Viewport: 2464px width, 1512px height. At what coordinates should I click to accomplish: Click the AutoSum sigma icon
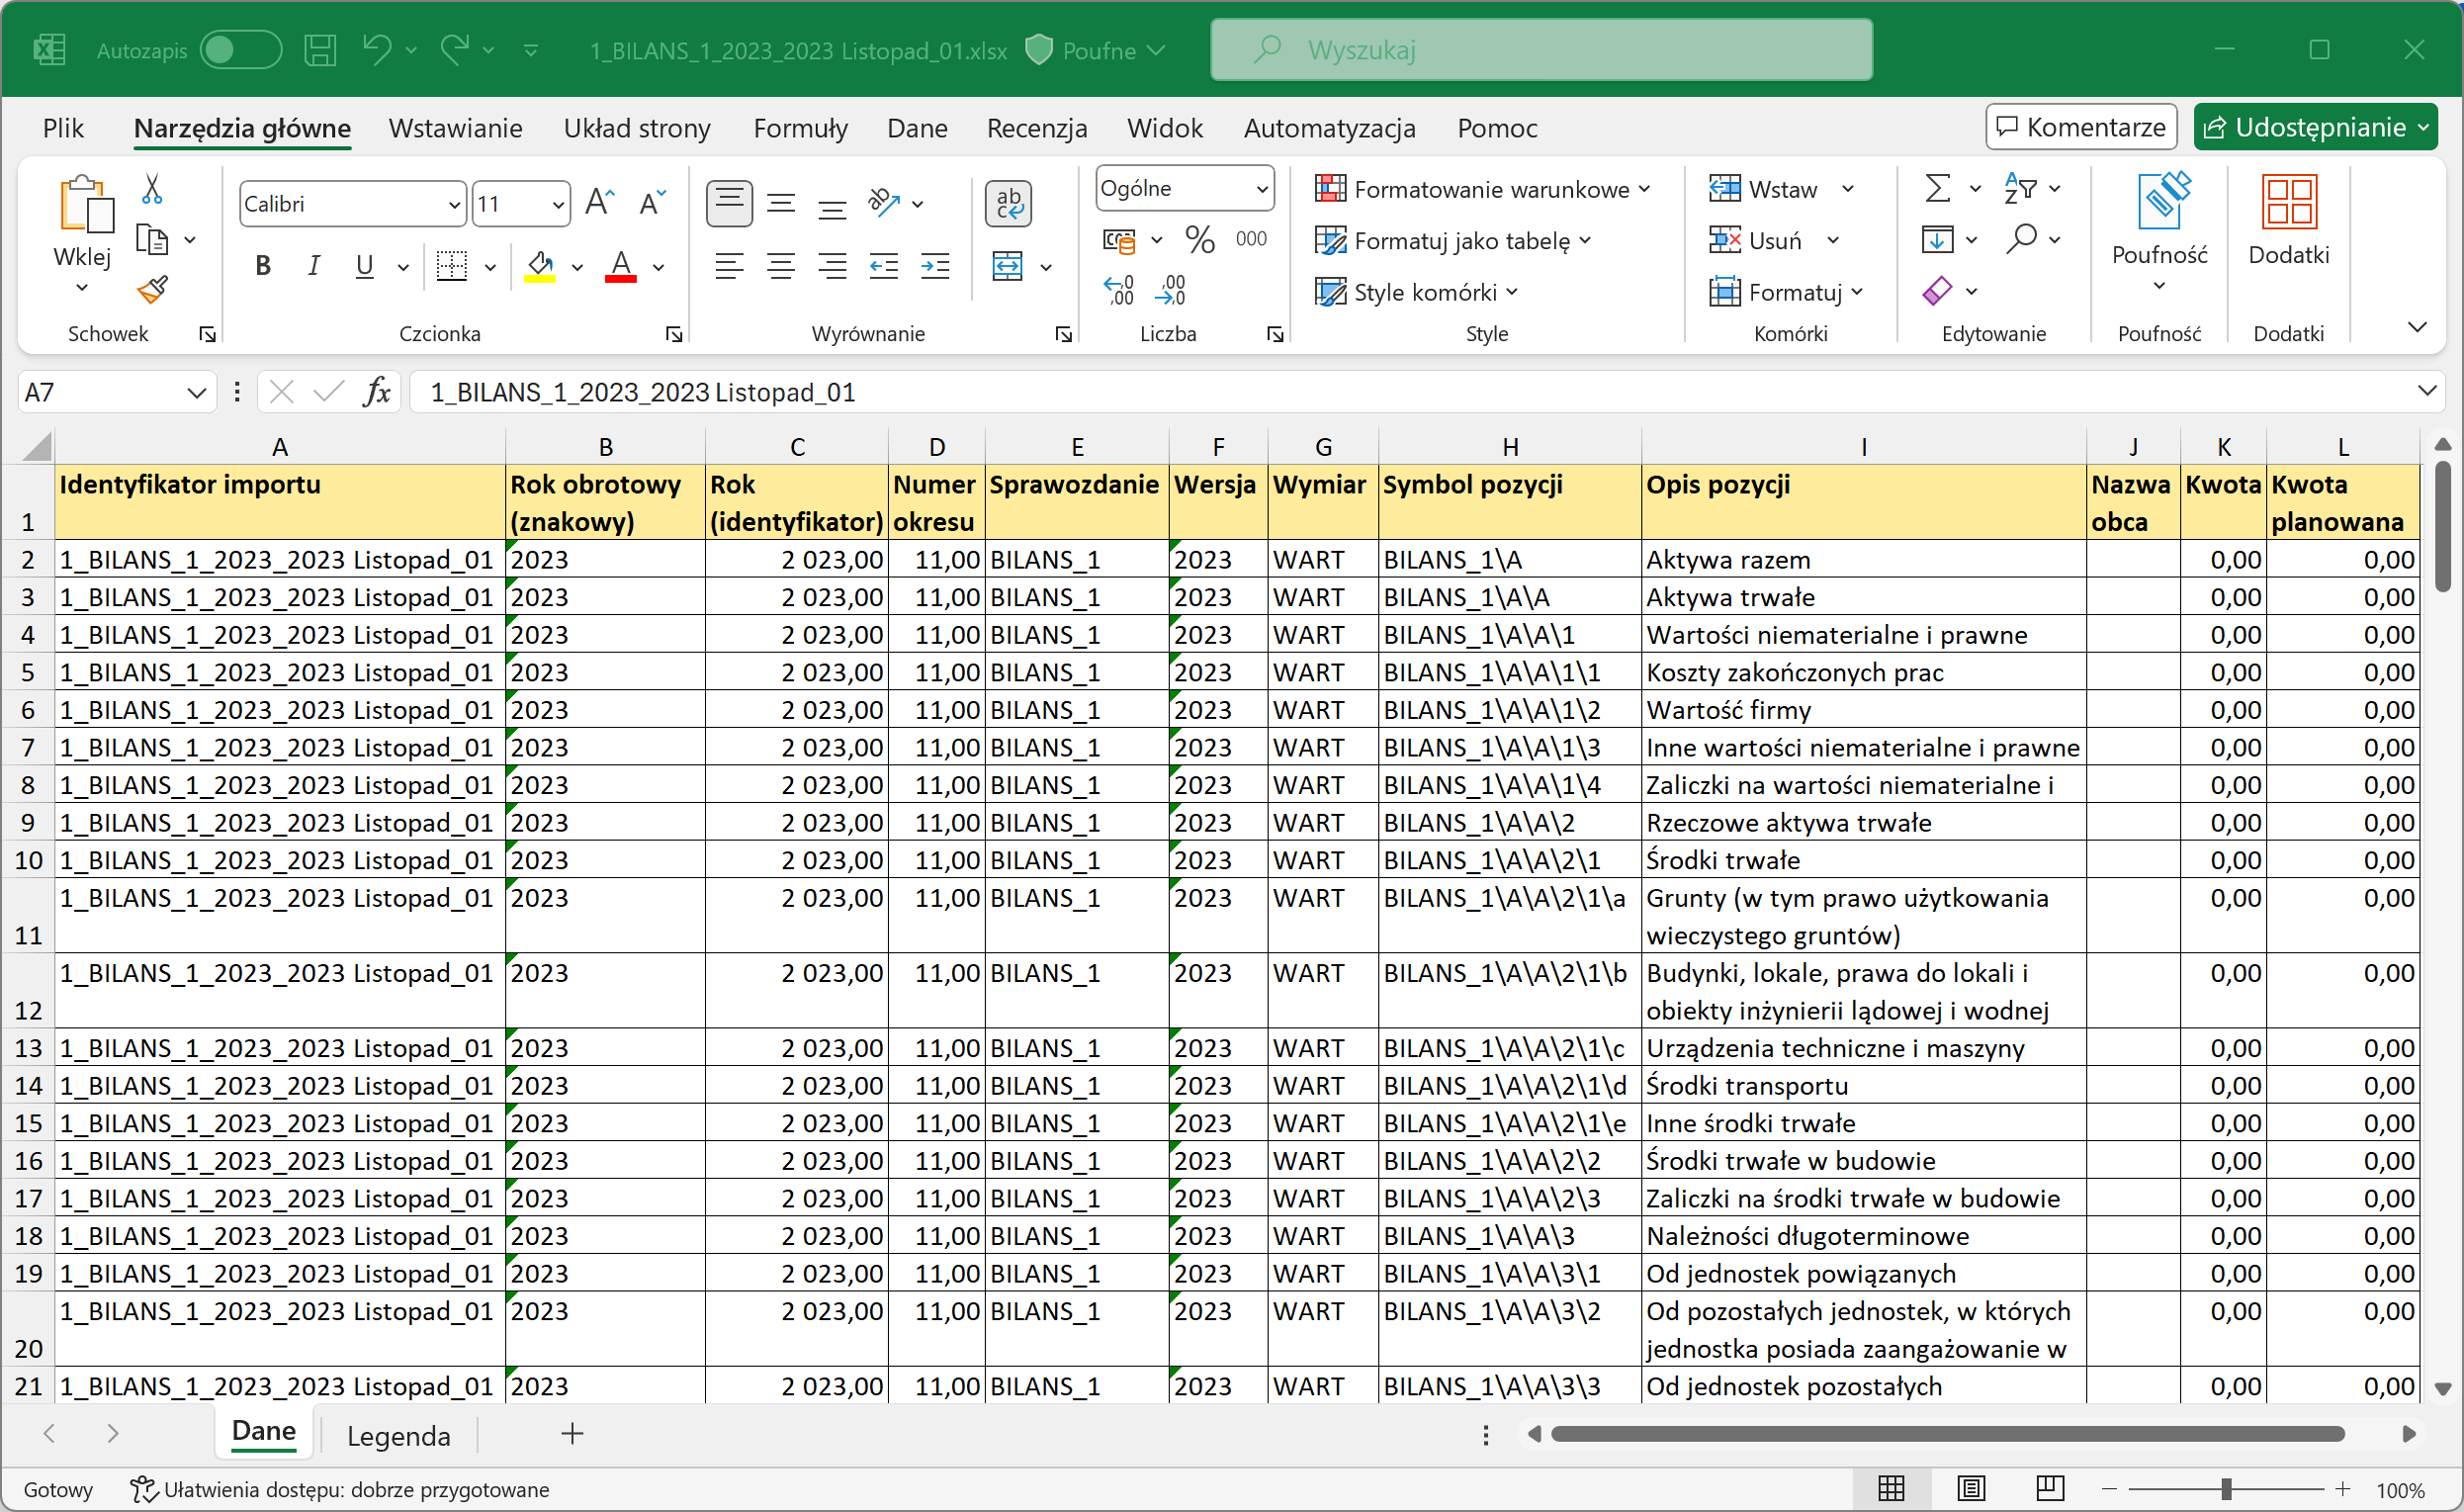click(x=1937, y=188)
